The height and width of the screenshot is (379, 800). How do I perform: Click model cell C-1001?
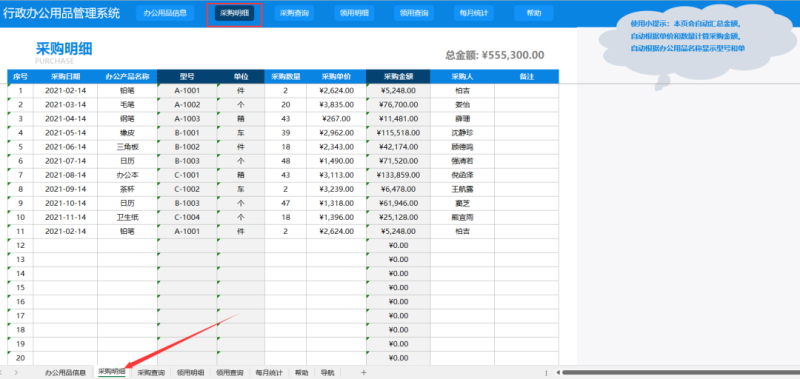[187, 175]
